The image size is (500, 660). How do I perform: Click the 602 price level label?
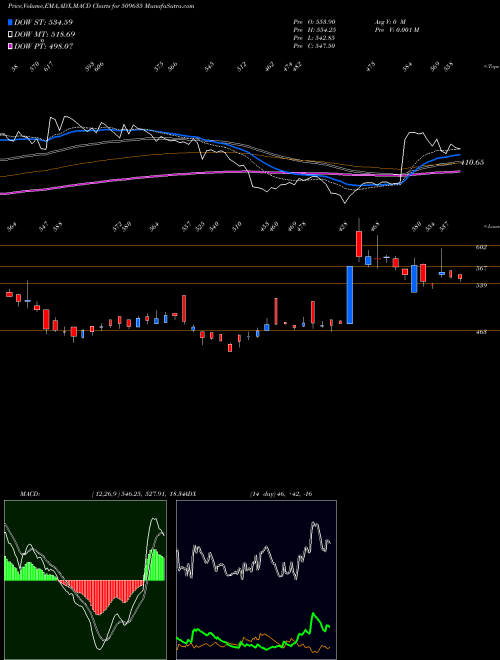[481, 247]
